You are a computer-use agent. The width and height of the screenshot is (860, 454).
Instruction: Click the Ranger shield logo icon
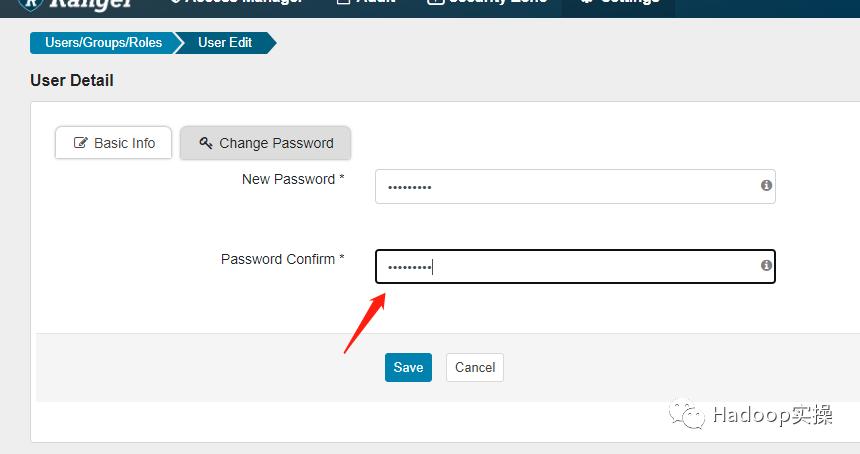pyautogui.click(x=29, y=3)
